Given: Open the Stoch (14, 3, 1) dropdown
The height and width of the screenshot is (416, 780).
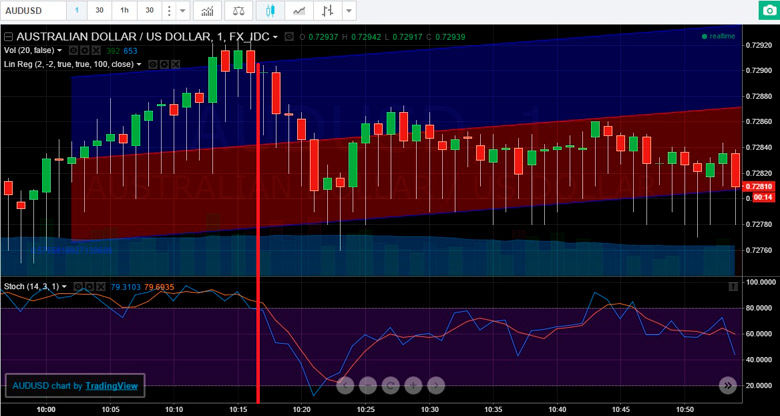Looking at the screenshot, I should point(64,287).
